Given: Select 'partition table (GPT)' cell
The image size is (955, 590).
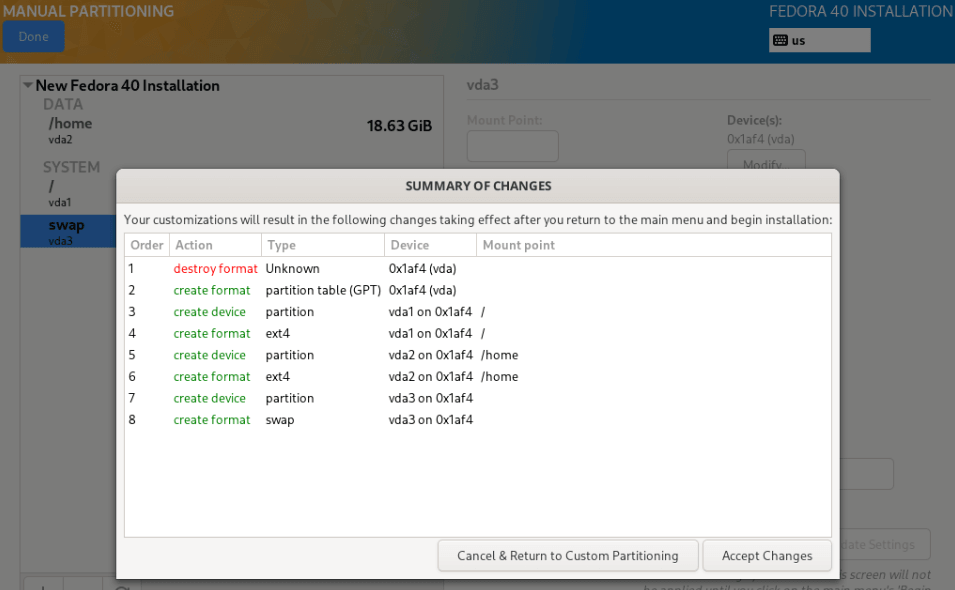Looking at the screenshot, I should tap(323, 290).
